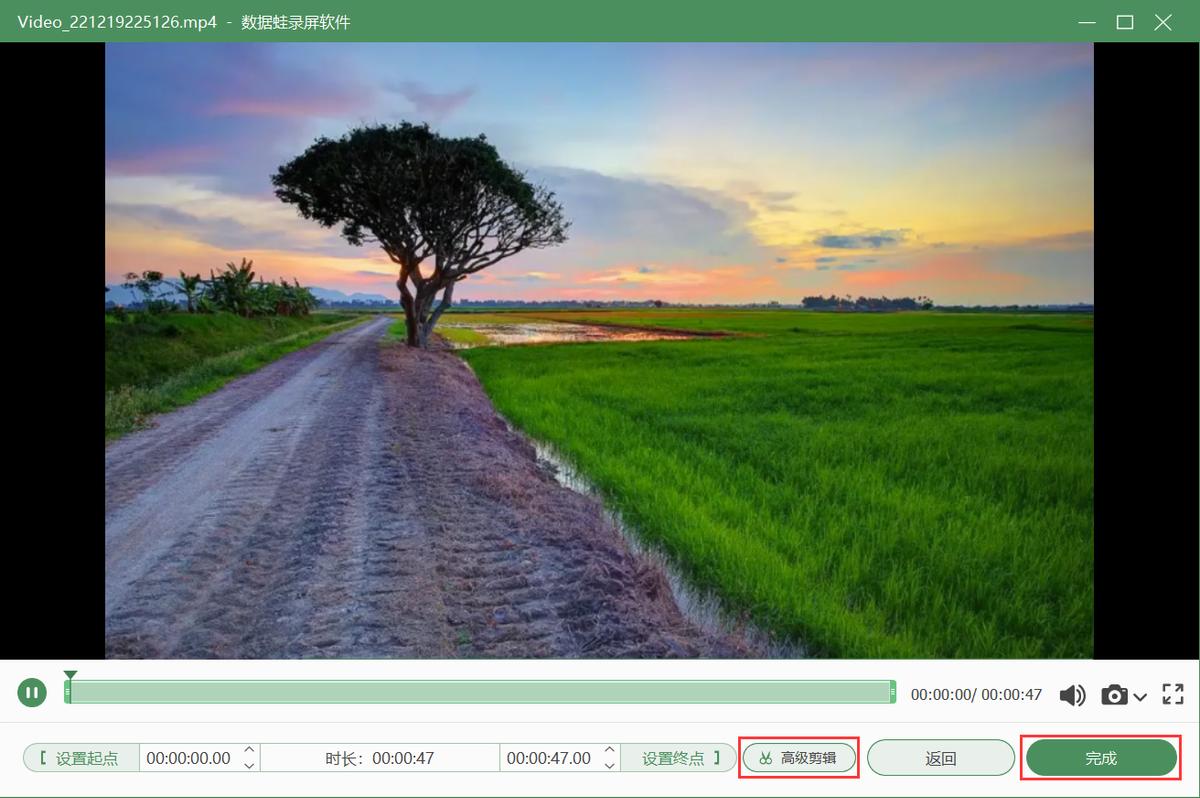Click the green timeline progress bar
This screenshot has height=798, width=1200.
tap(480, 692)
